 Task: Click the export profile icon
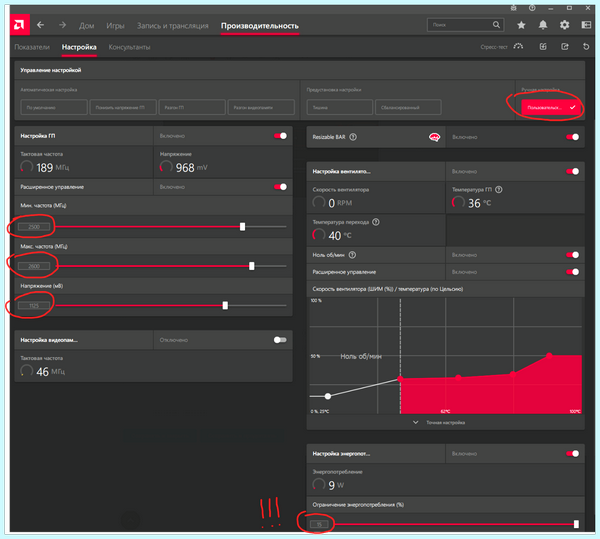[564, 47]
